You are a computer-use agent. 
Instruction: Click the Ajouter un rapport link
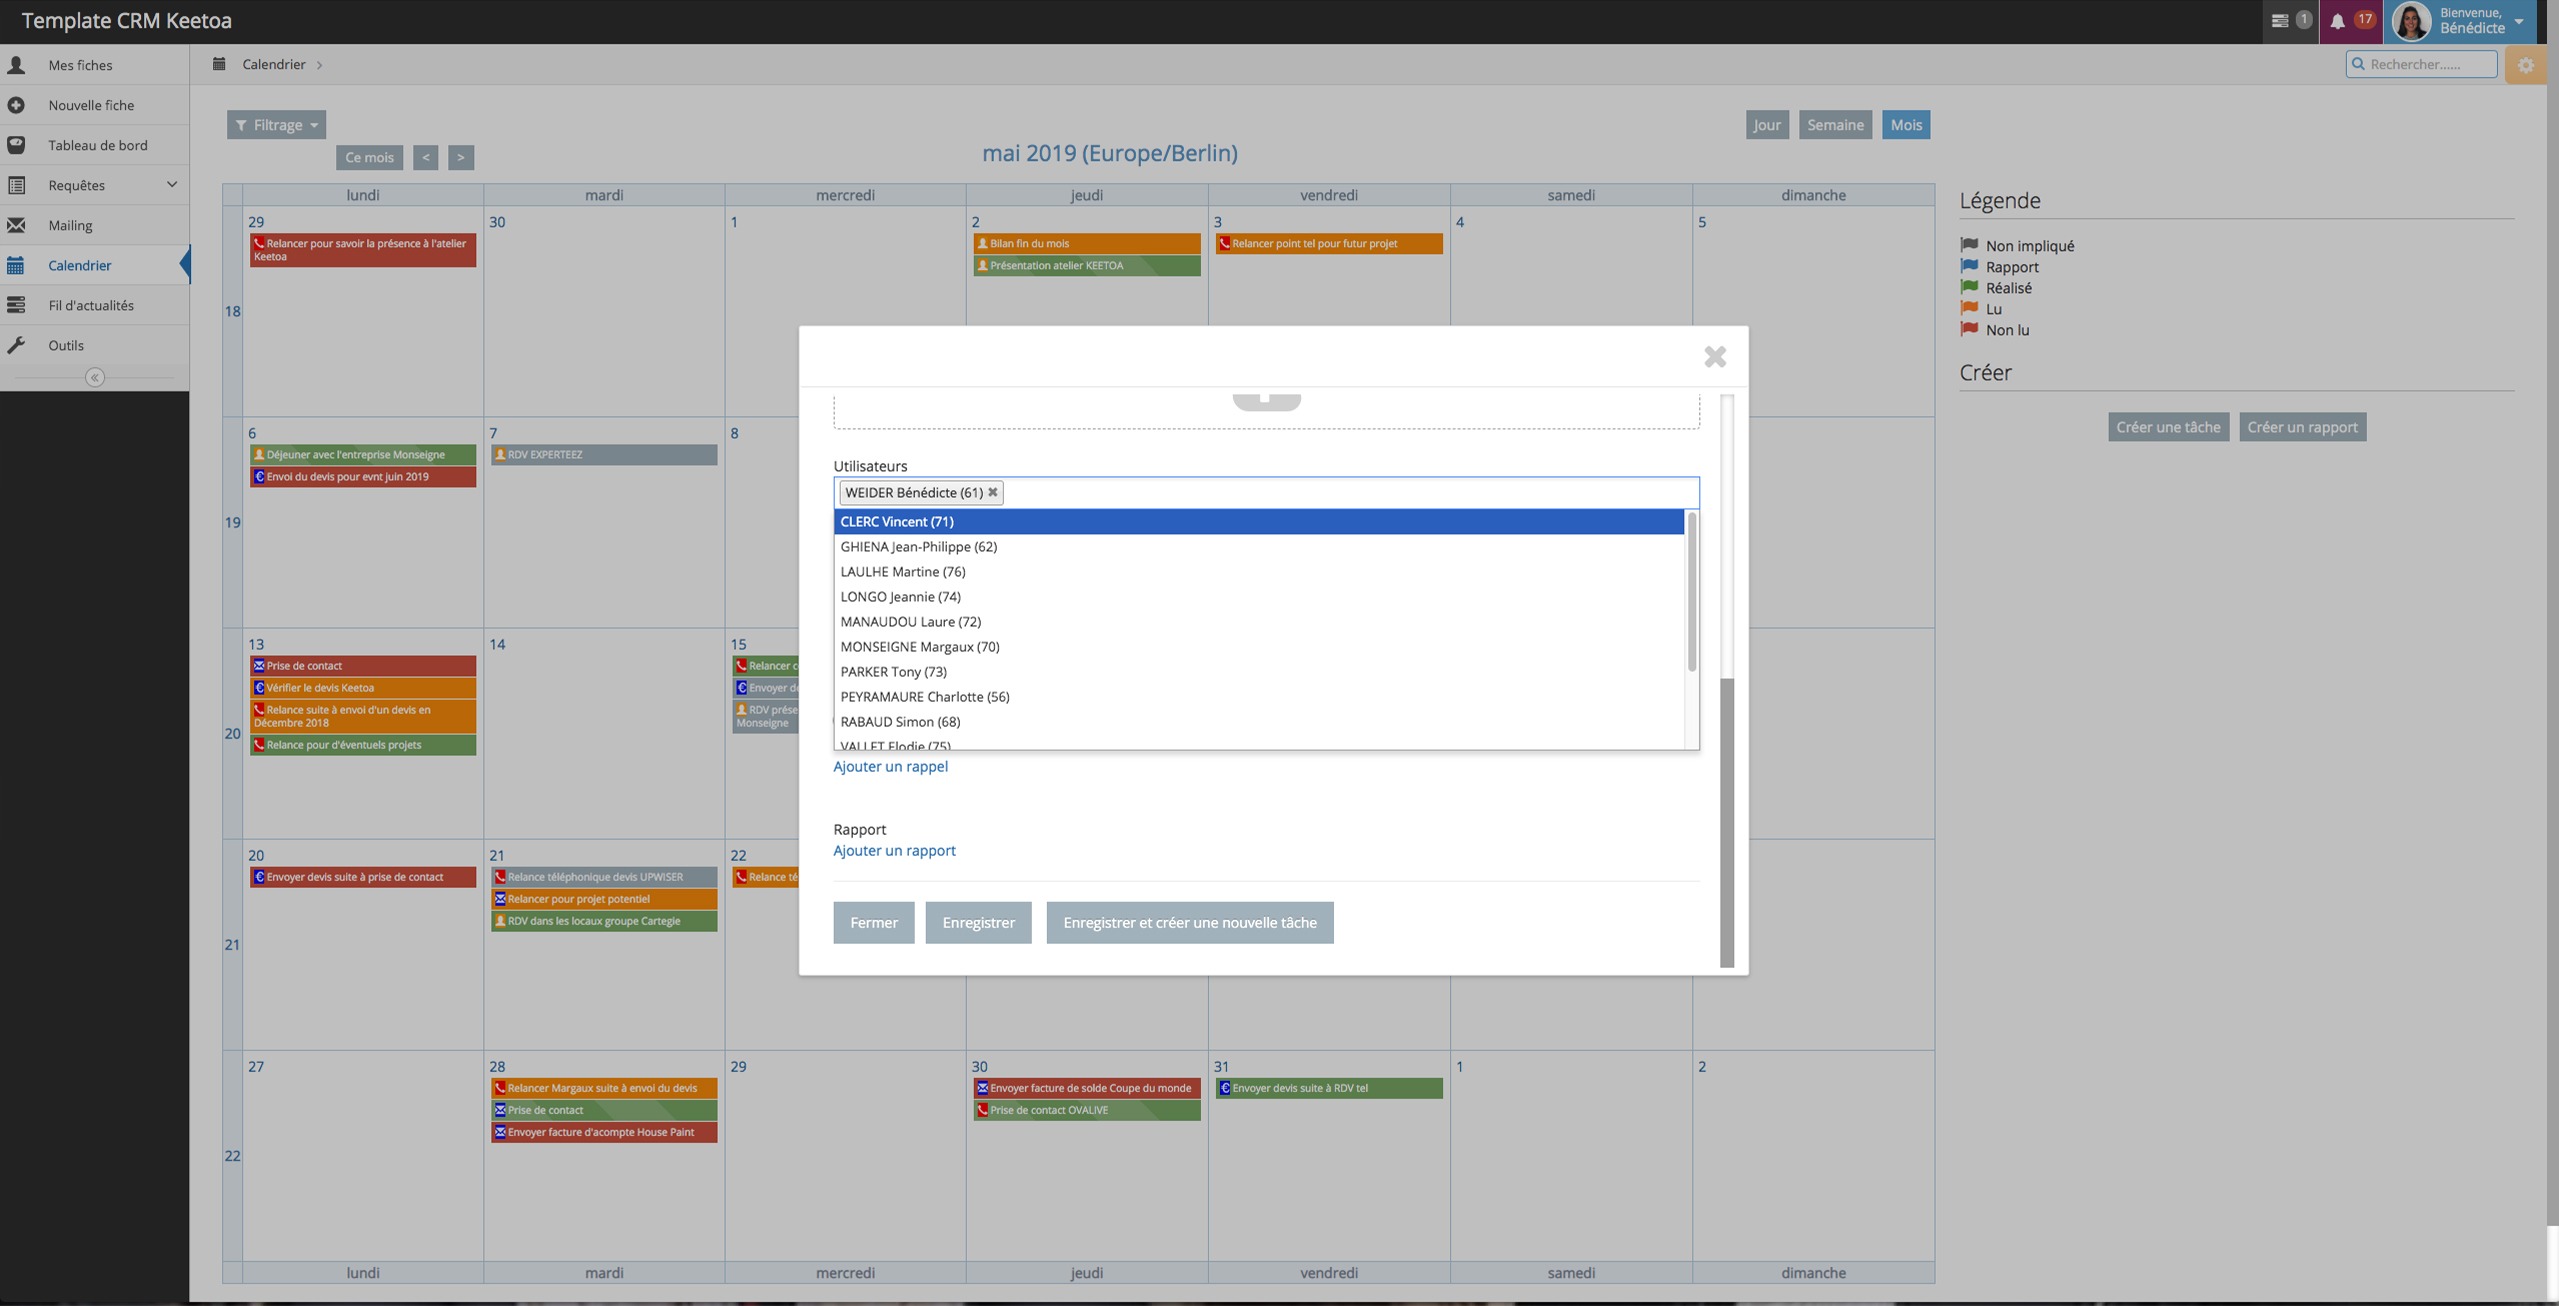point(894,851)
